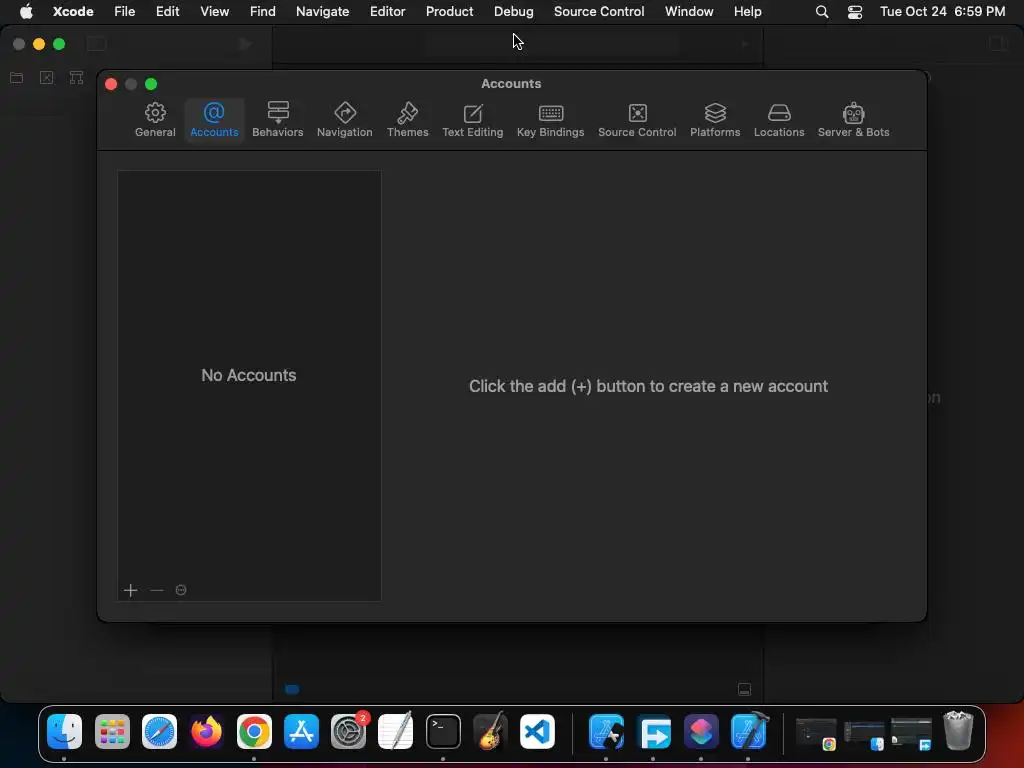Open System Settings from the Dock

349,731
